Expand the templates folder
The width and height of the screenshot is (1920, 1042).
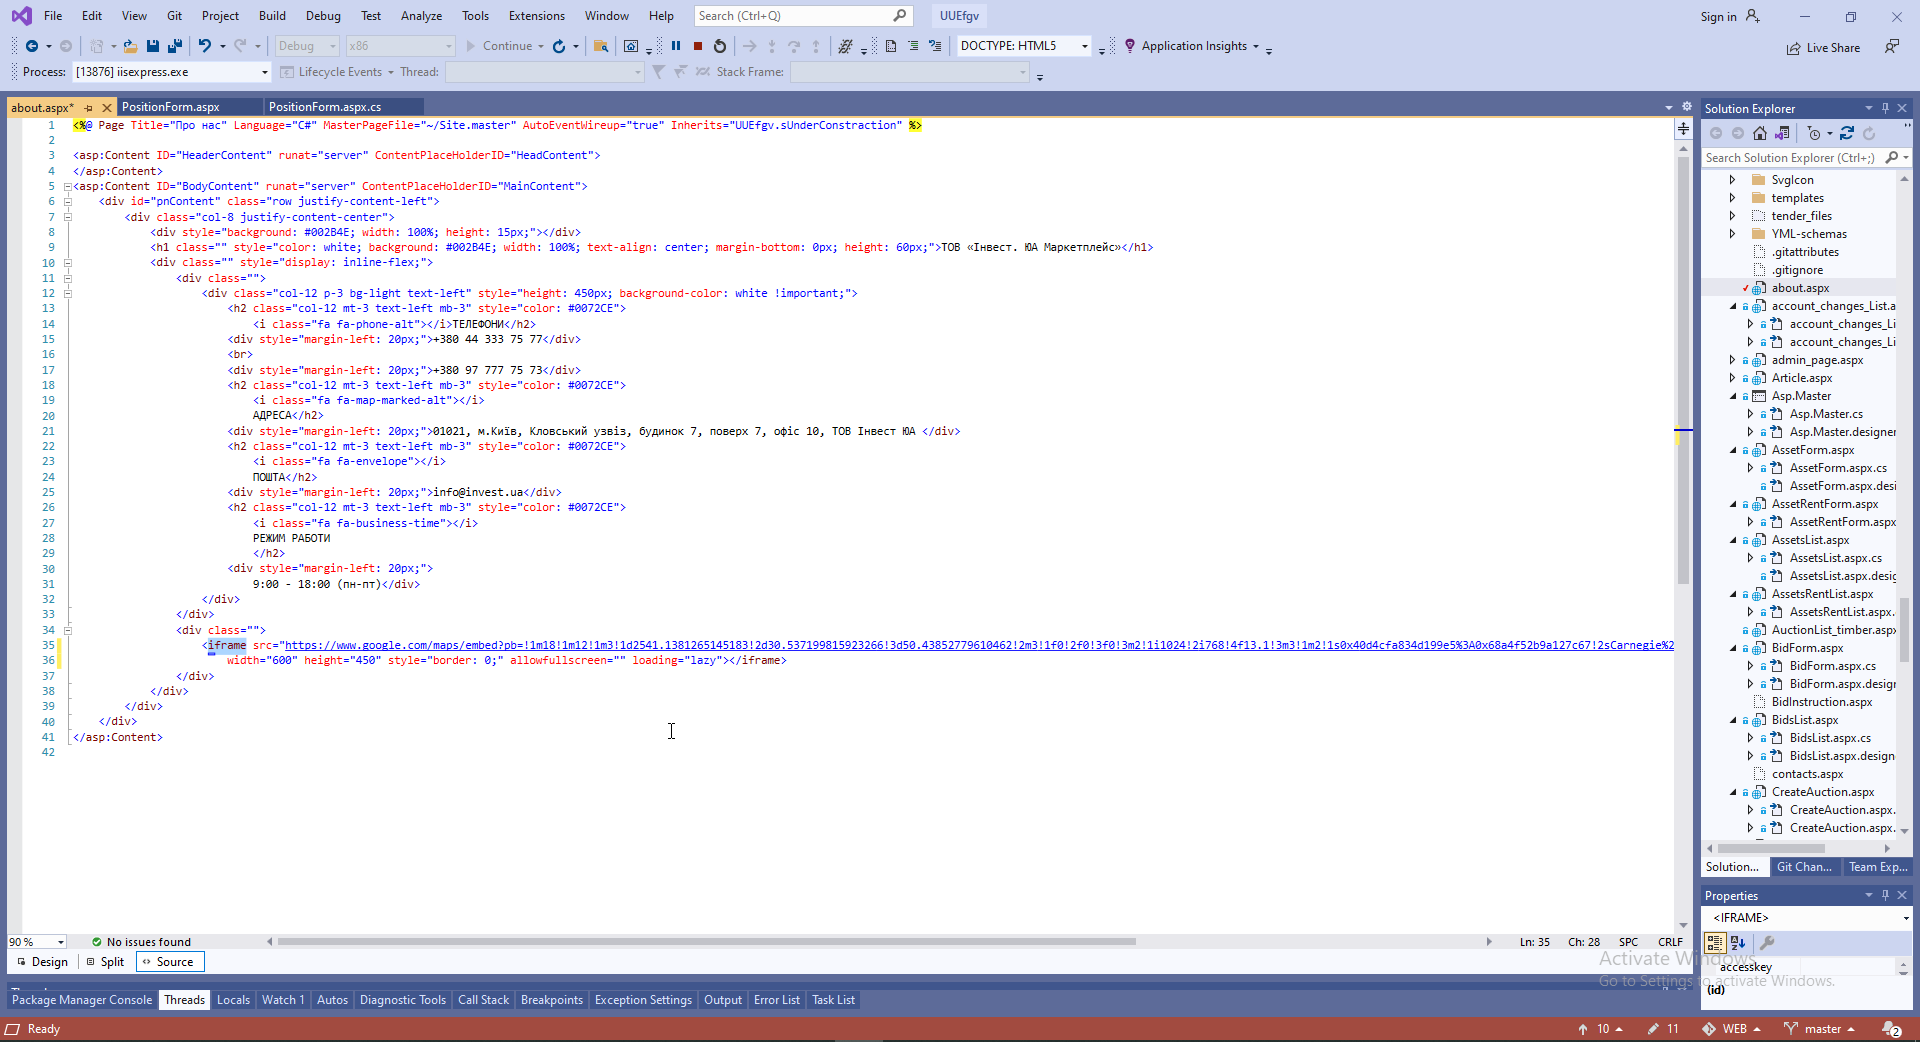tap(1733, 198)
